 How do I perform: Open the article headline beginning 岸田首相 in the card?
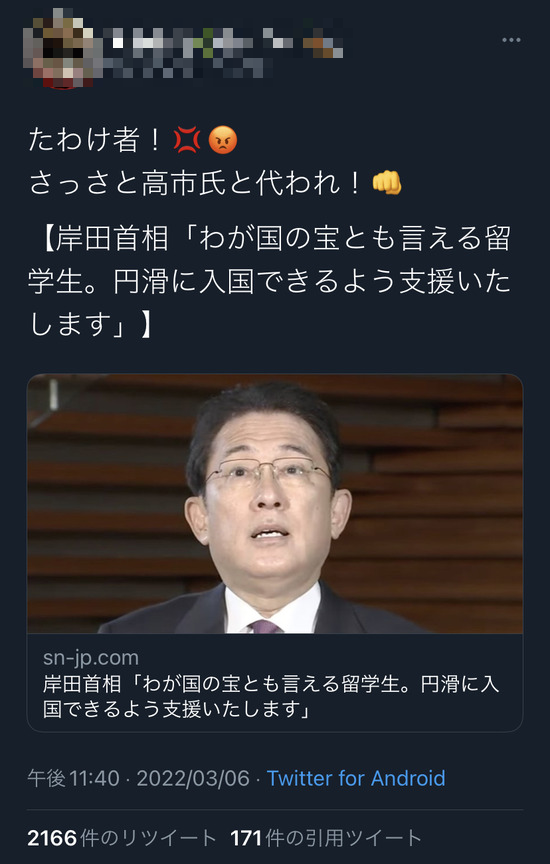(x=271, y=696)
